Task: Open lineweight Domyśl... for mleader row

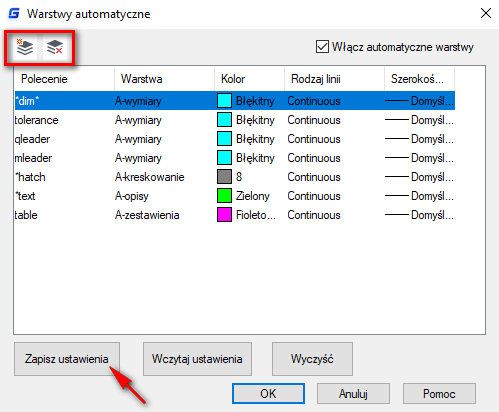Action: (x=419, y=158)
